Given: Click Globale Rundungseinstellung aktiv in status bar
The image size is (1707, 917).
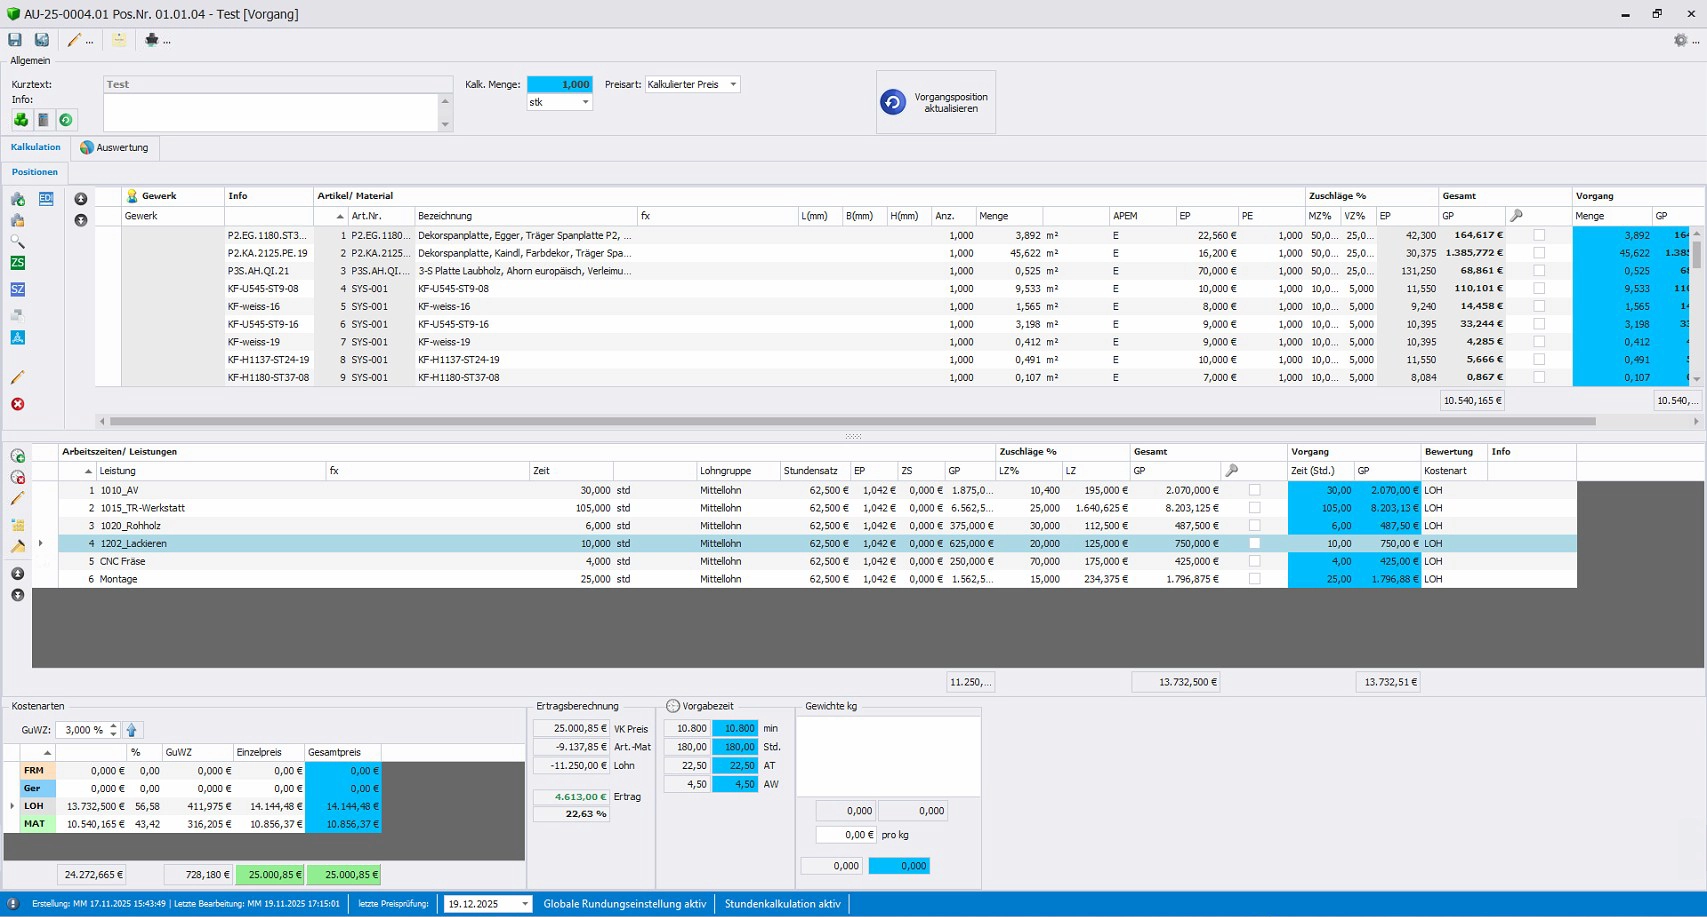Looking at the screenshot, I should coord(624,904).
